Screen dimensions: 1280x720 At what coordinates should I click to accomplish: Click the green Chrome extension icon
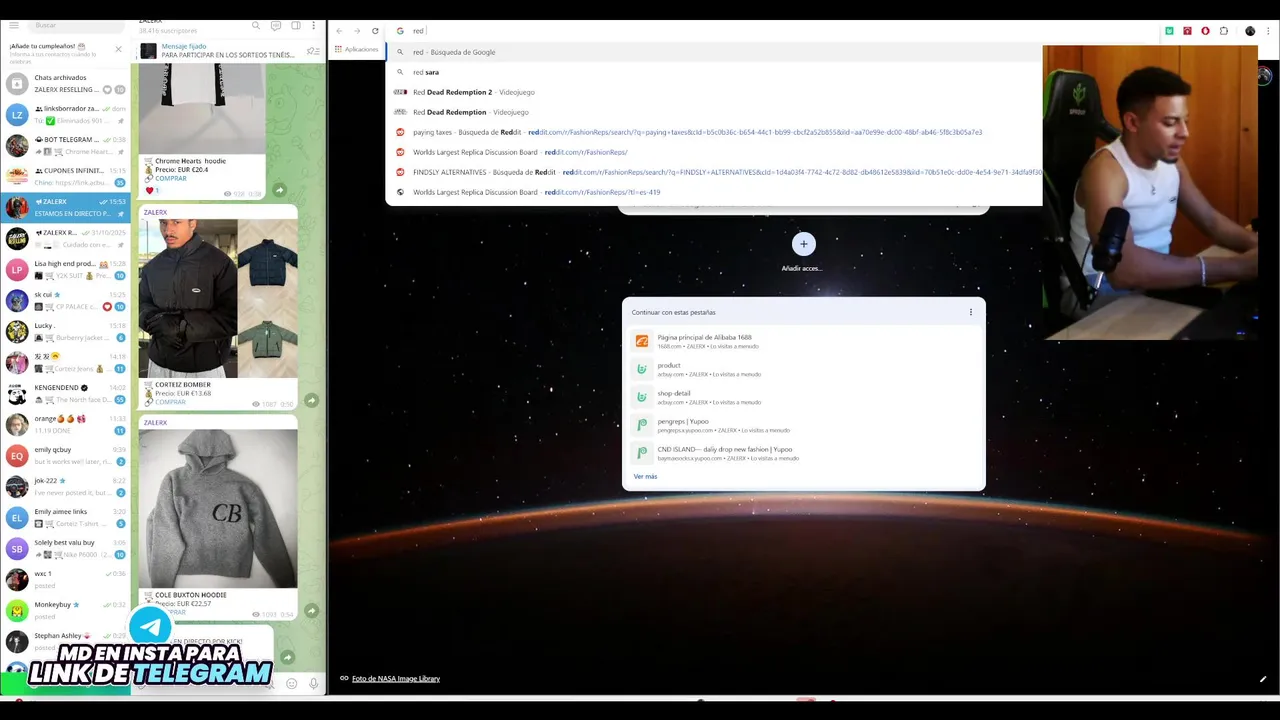1169,31
